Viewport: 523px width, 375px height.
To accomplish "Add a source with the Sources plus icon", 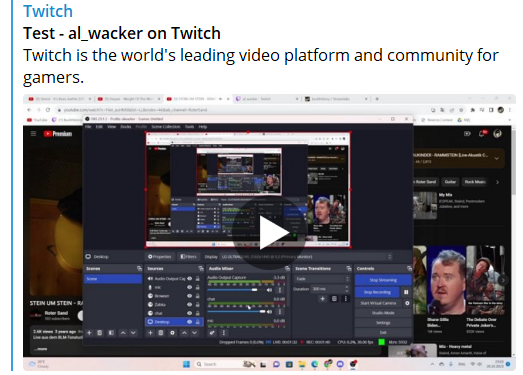I will (x=150, y=333).
